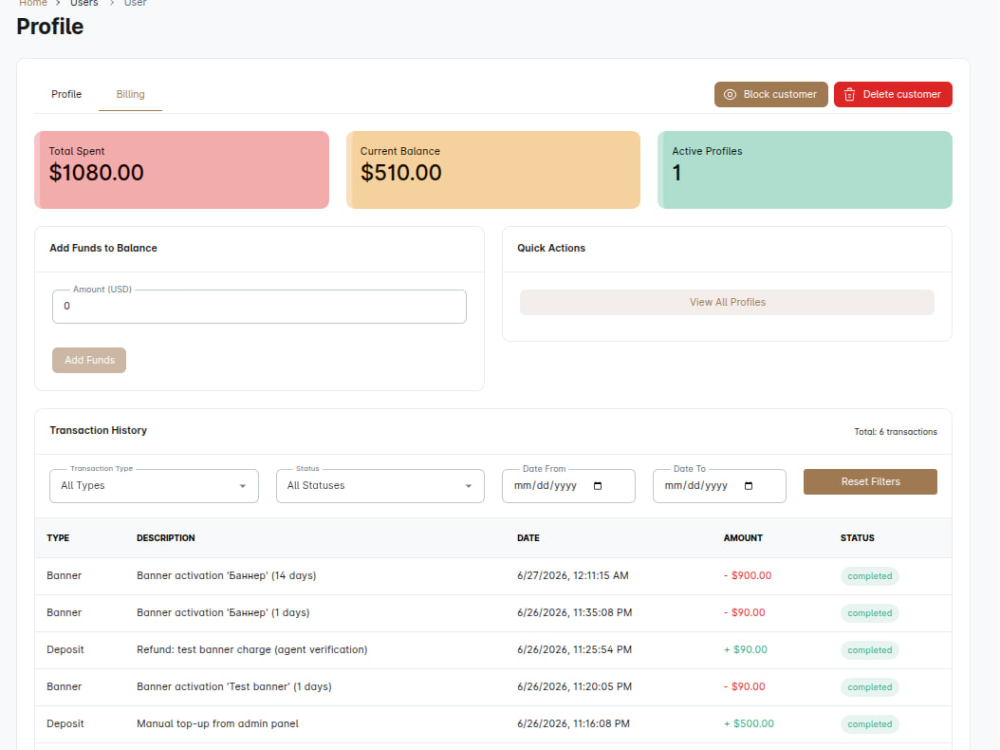Click the Reset Filters button
The width and height of the screenshot is (1000, 750).
pos(870,482)
